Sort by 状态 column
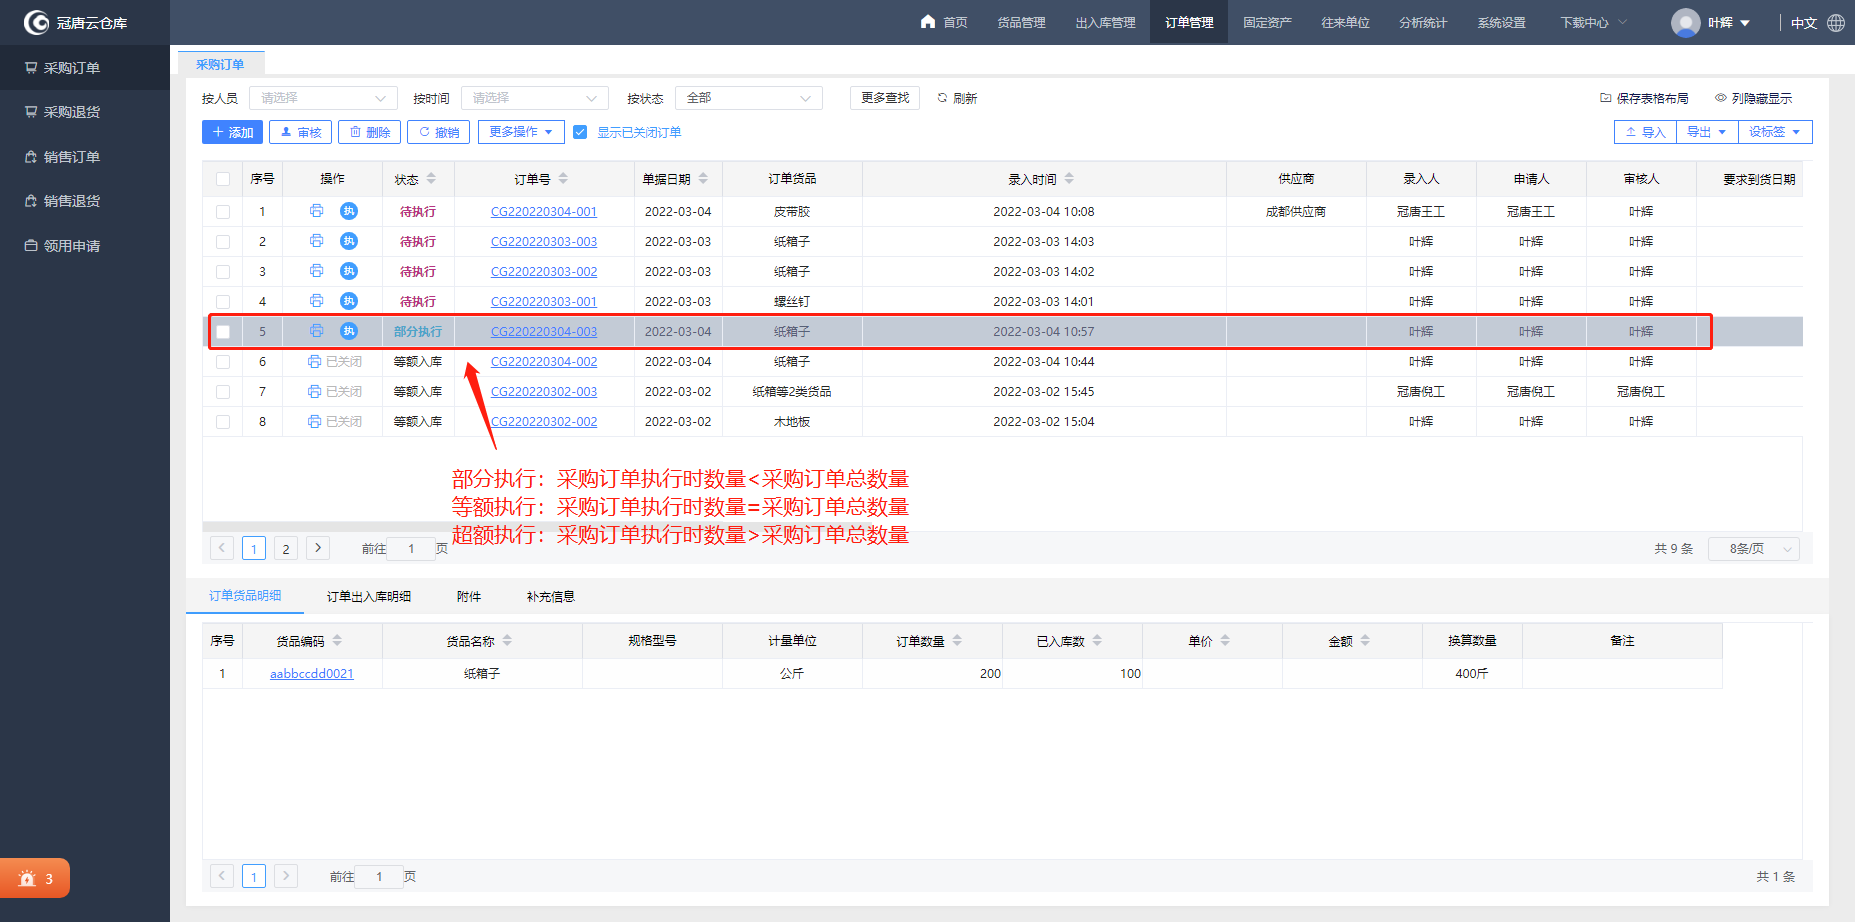 (431, 179)
